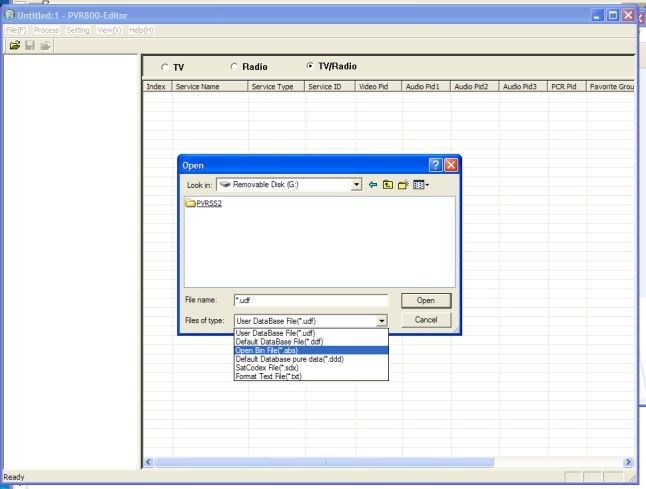Click the PCR Pid column header
Image resolution: width=646 pixels, height=489 pixels.
pyautogui.click(x=567, y=87)
